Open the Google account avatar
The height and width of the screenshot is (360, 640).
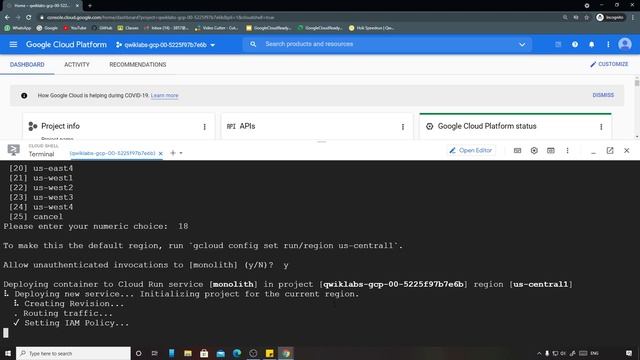click(x=624, y=44)
